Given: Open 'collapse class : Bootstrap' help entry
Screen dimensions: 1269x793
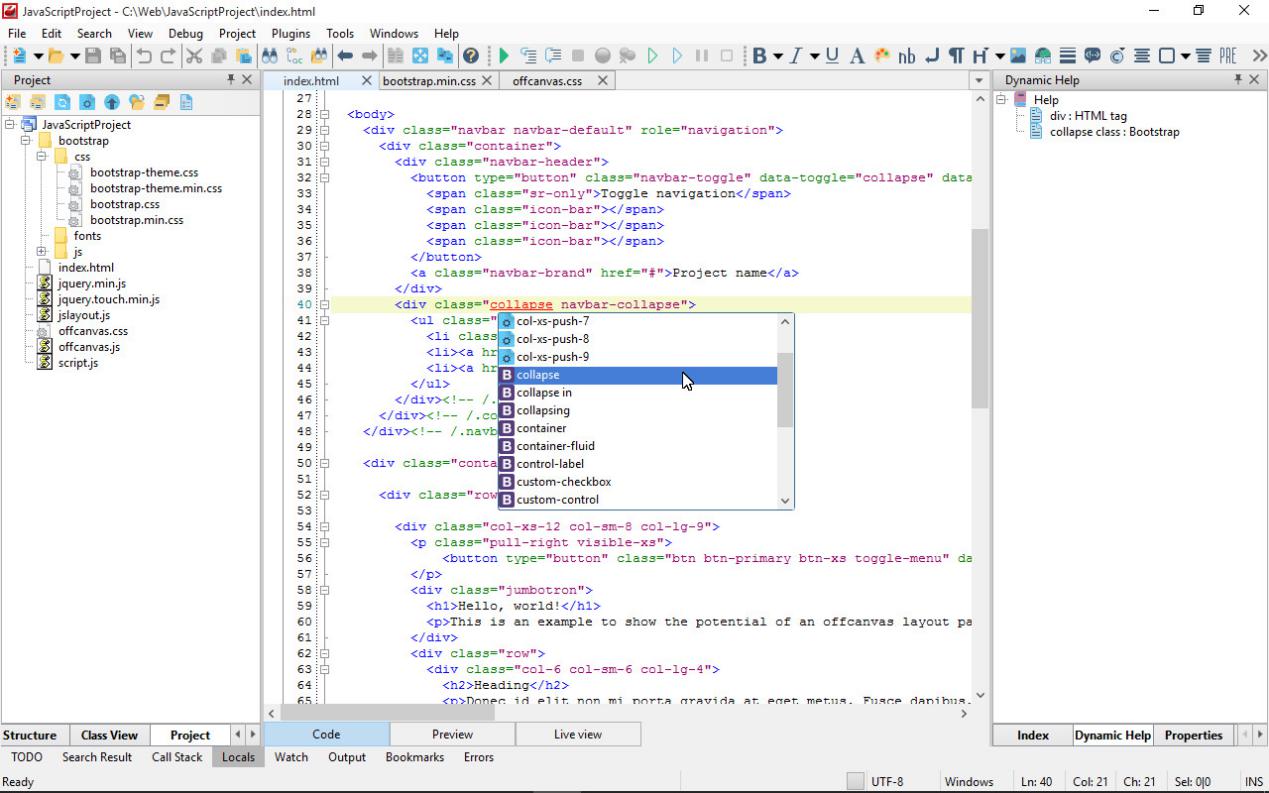Looking at the screenshot, I should (1114, 132).
